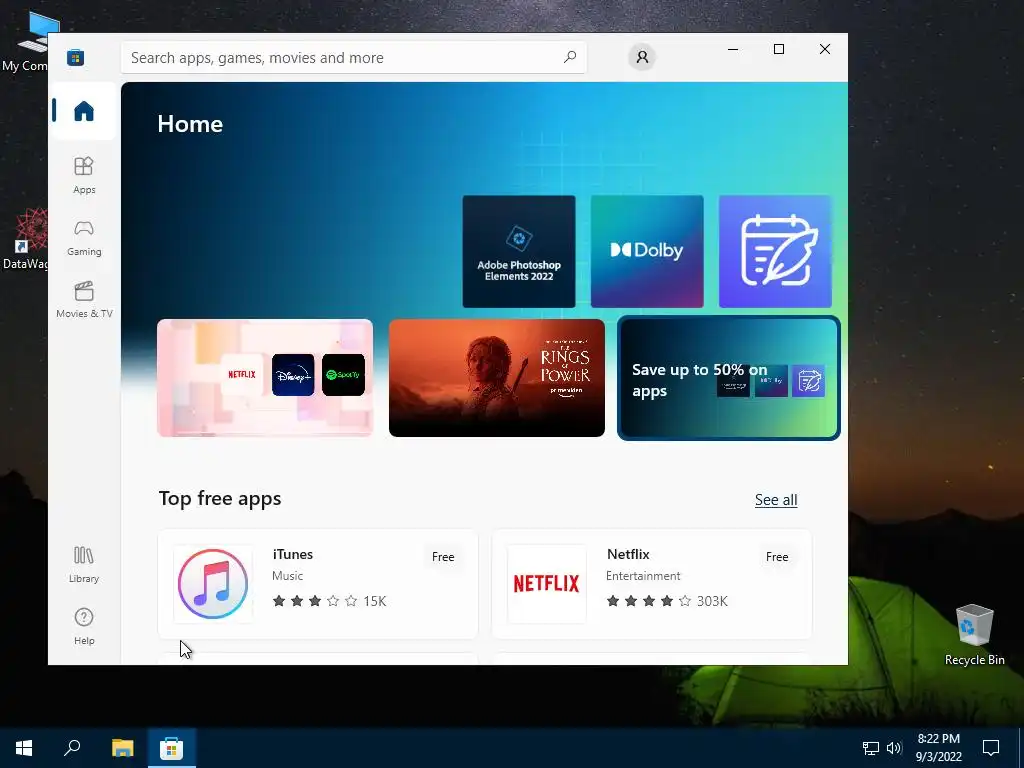Open the notification center icon
The image size is (1024, 768).
tap(991, 748)
